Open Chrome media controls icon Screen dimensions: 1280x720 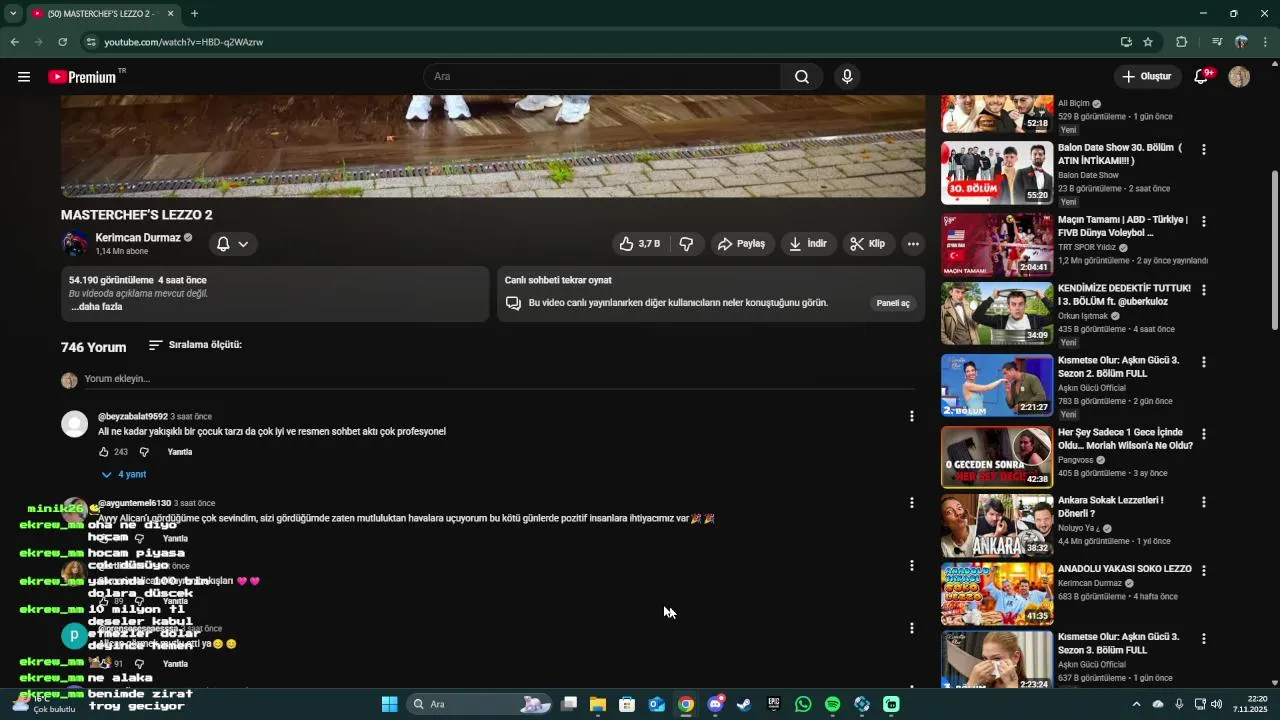point(1216,42)
